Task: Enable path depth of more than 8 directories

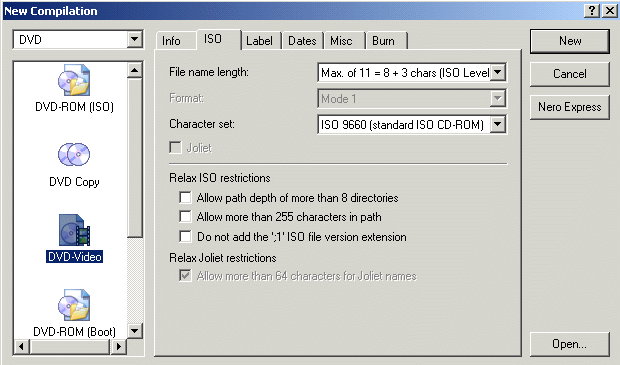Action: (x=185, y=197)
